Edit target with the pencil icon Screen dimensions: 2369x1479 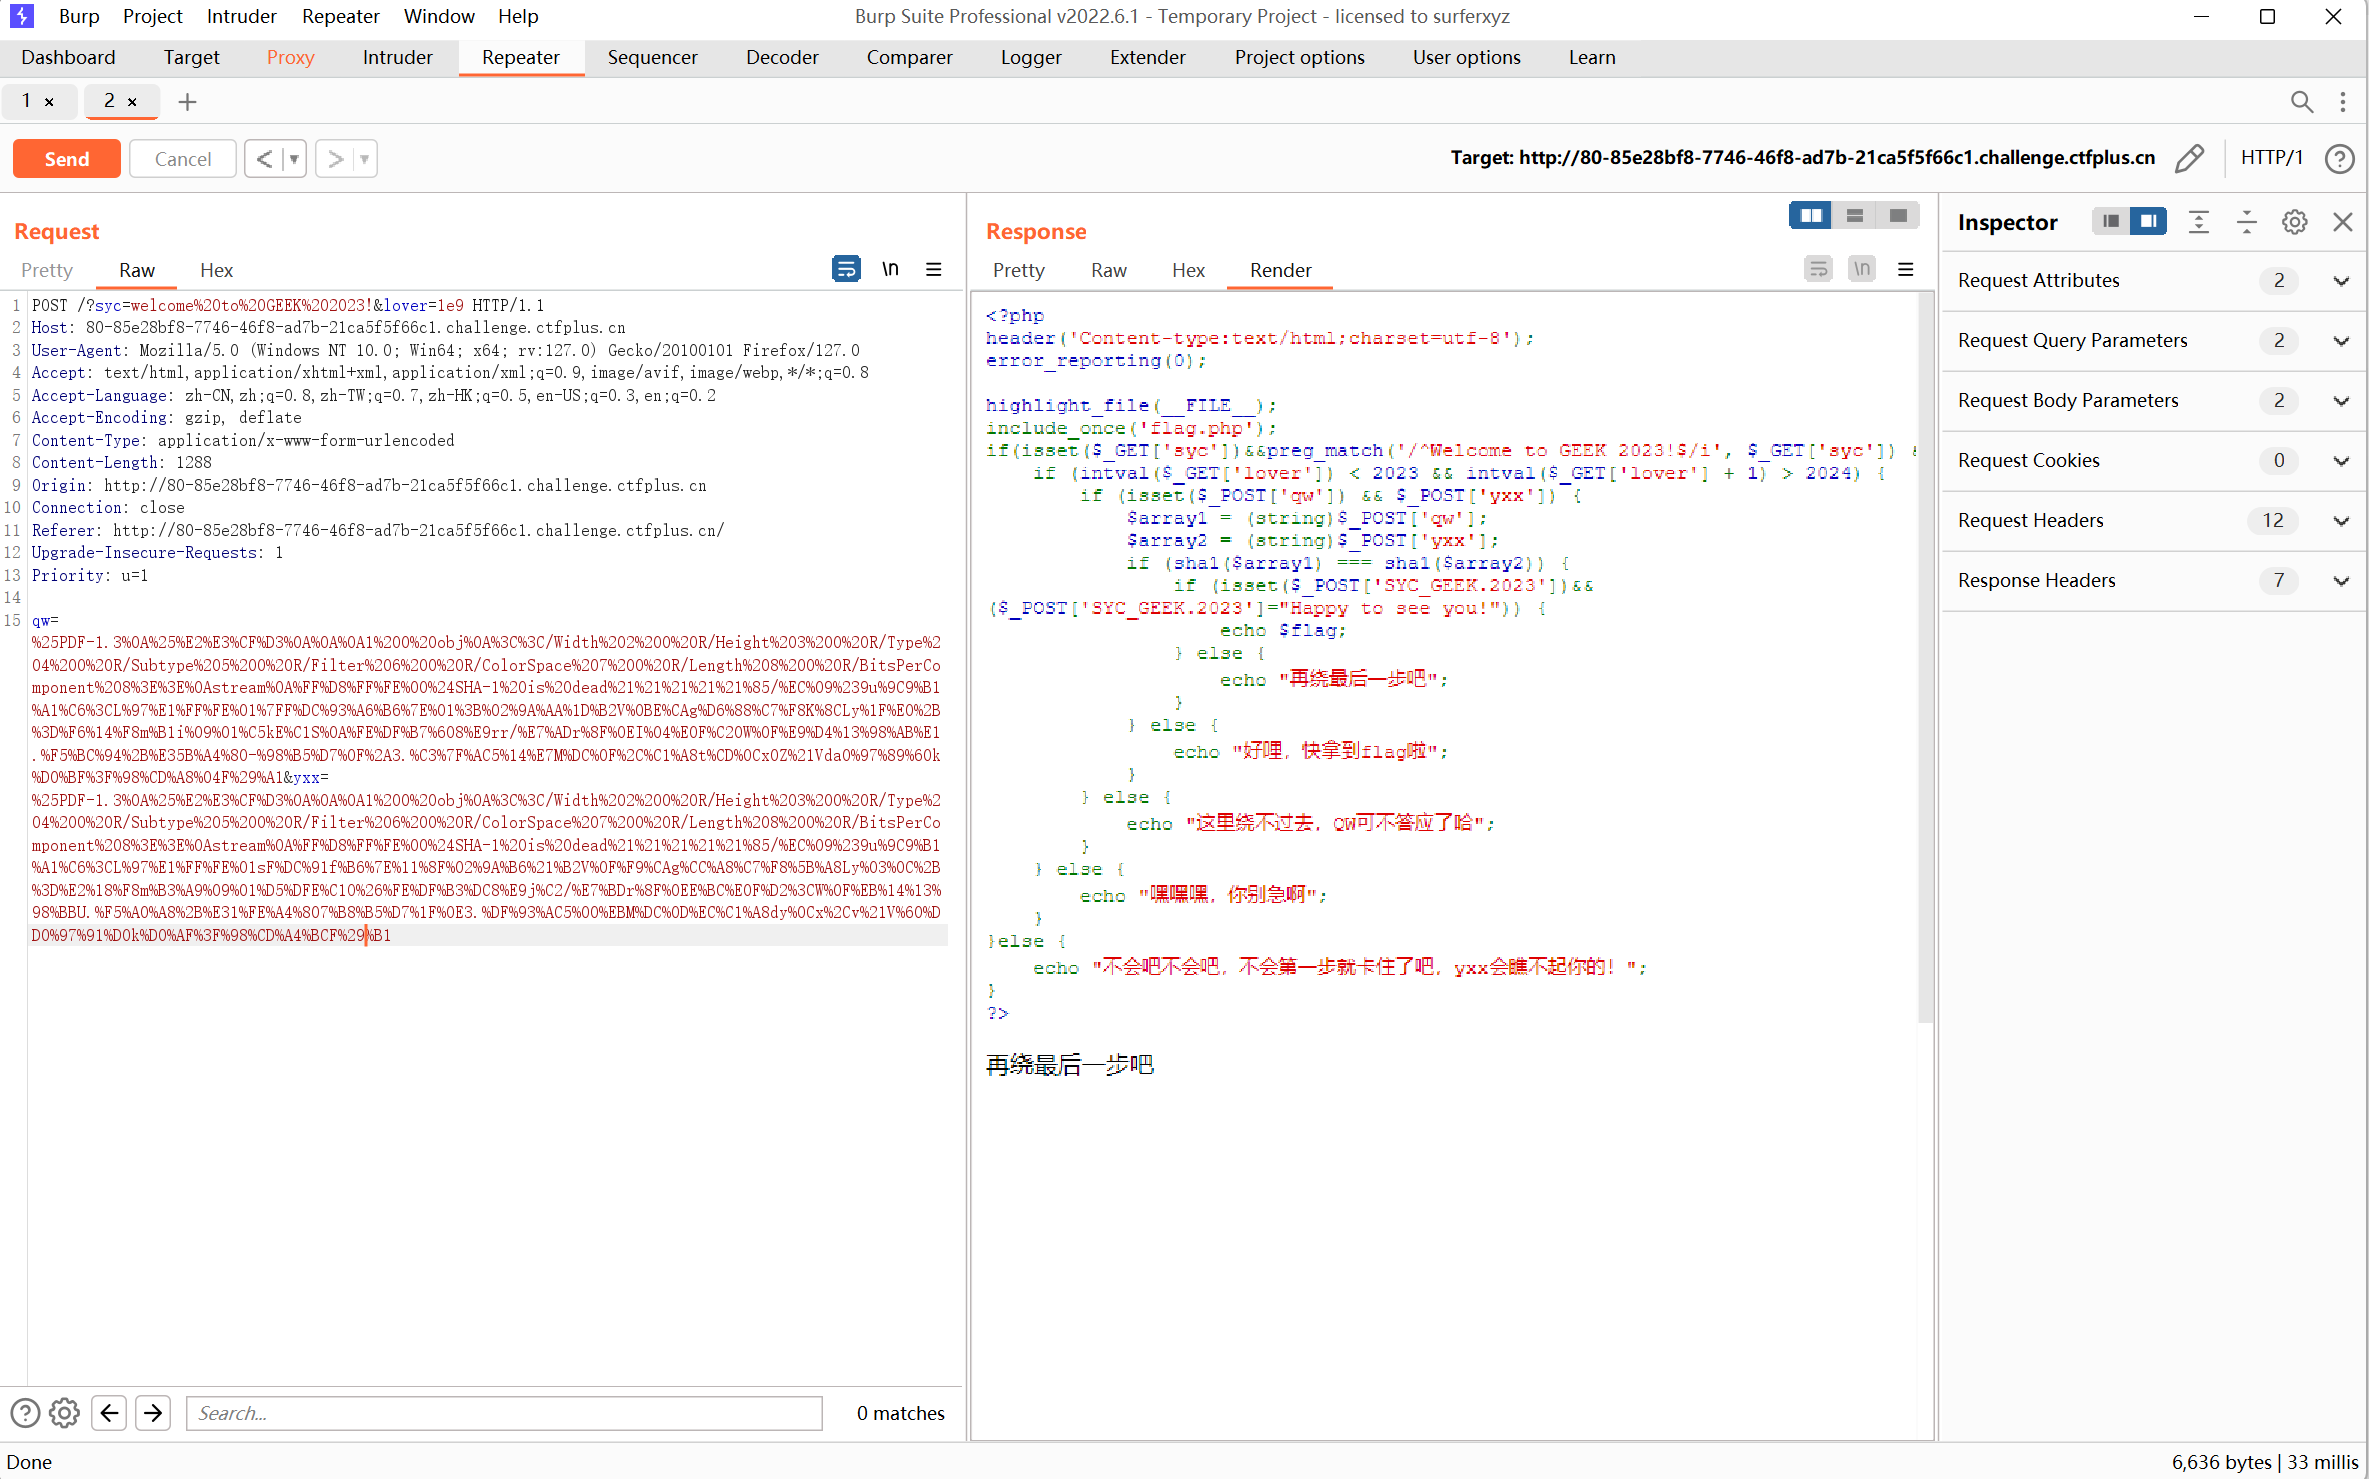(x=2189, y=158)
